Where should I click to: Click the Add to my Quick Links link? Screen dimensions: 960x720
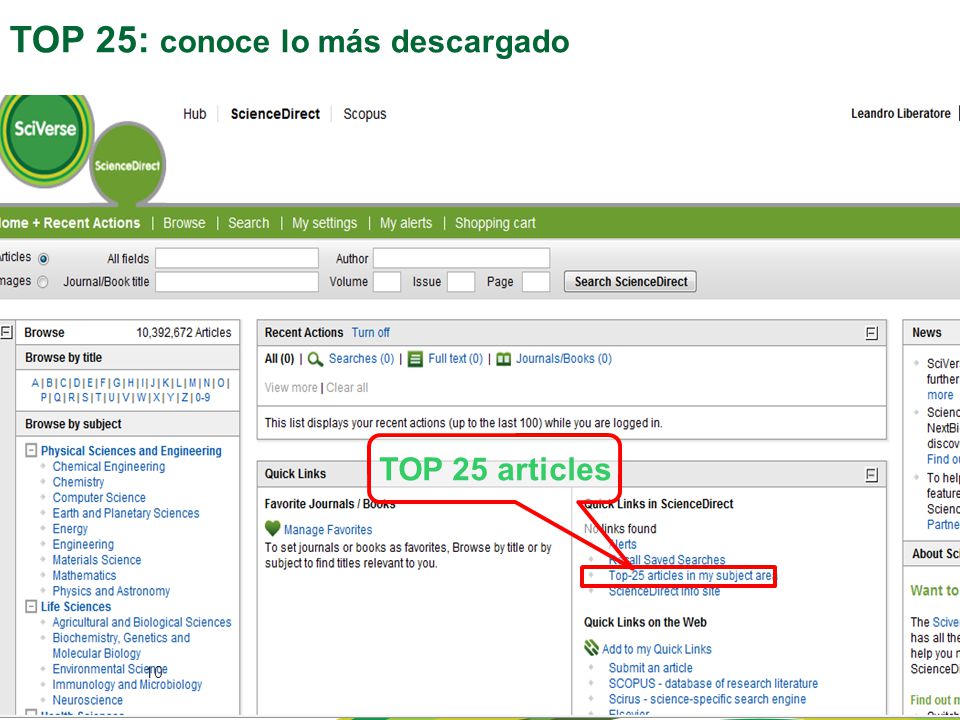(x=656, y=649)
